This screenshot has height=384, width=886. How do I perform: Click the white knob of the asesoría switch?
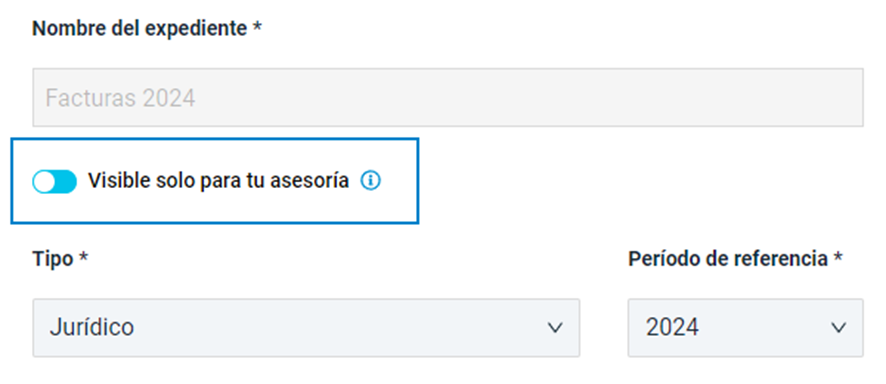(x=44, y=181)
